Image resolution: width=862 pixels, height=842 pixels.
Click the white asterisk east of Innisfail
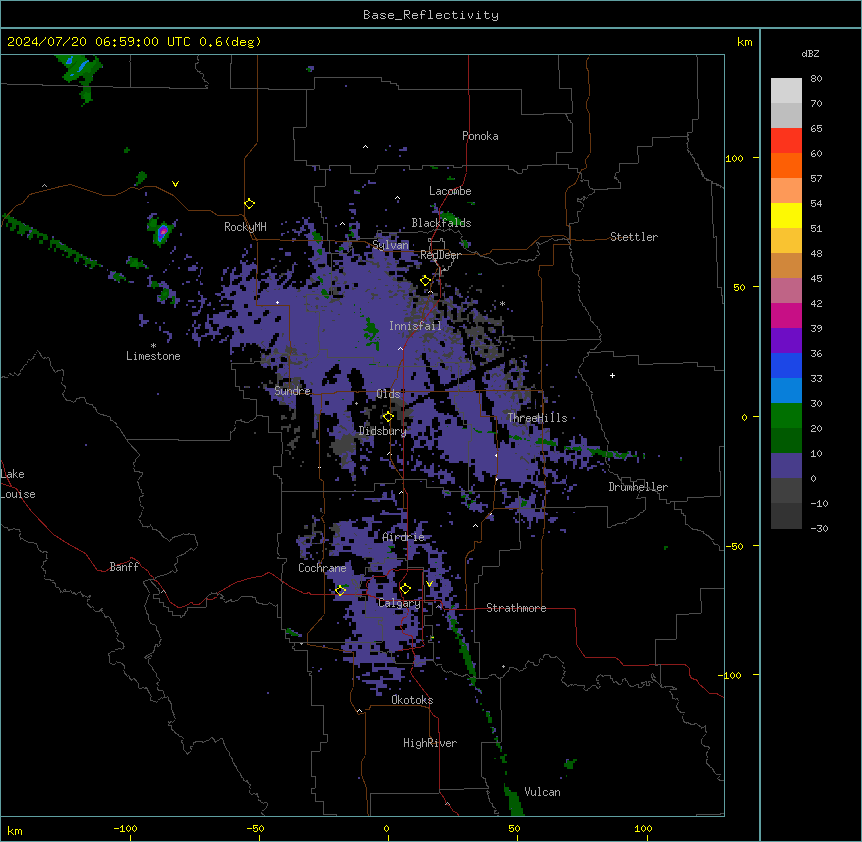click(x=502, y=303)
